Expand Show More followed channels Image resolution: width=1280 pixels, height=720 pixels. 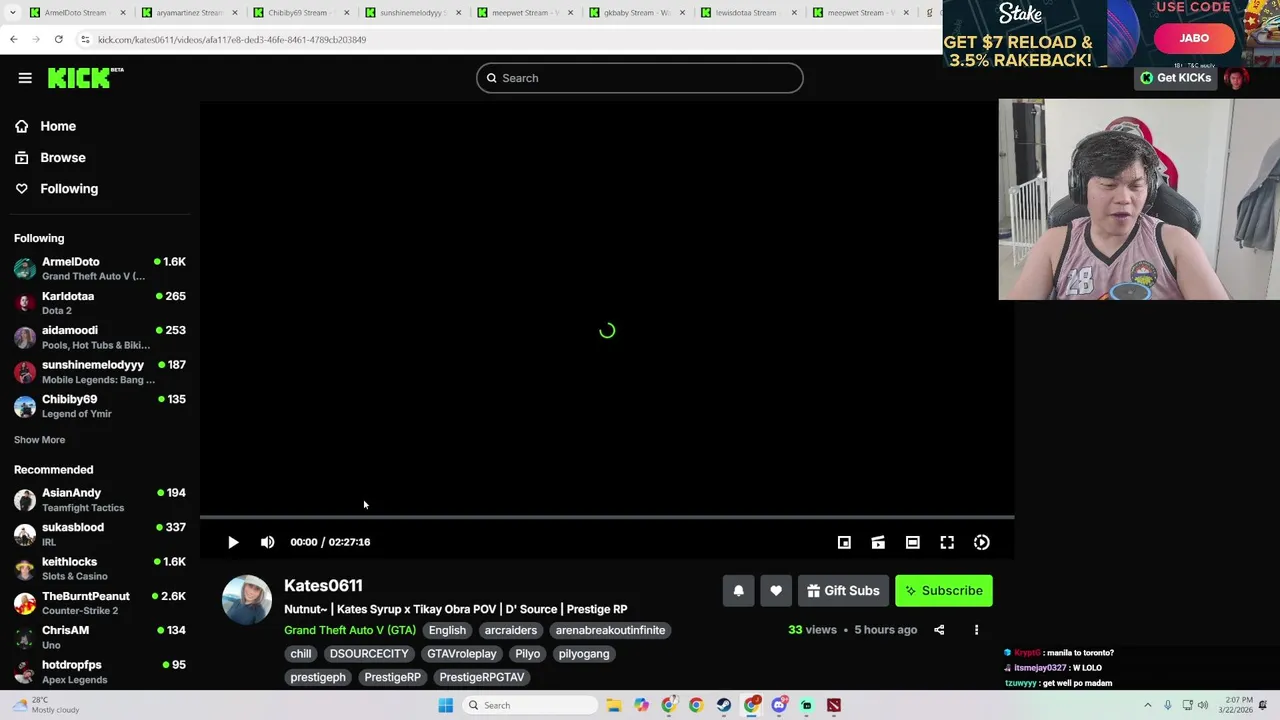pyautogui.click(x=39, y=440)
